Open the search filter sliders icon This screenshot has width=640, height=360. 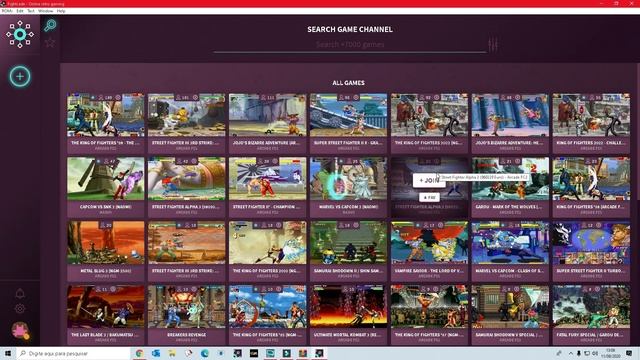pos(493,44)
